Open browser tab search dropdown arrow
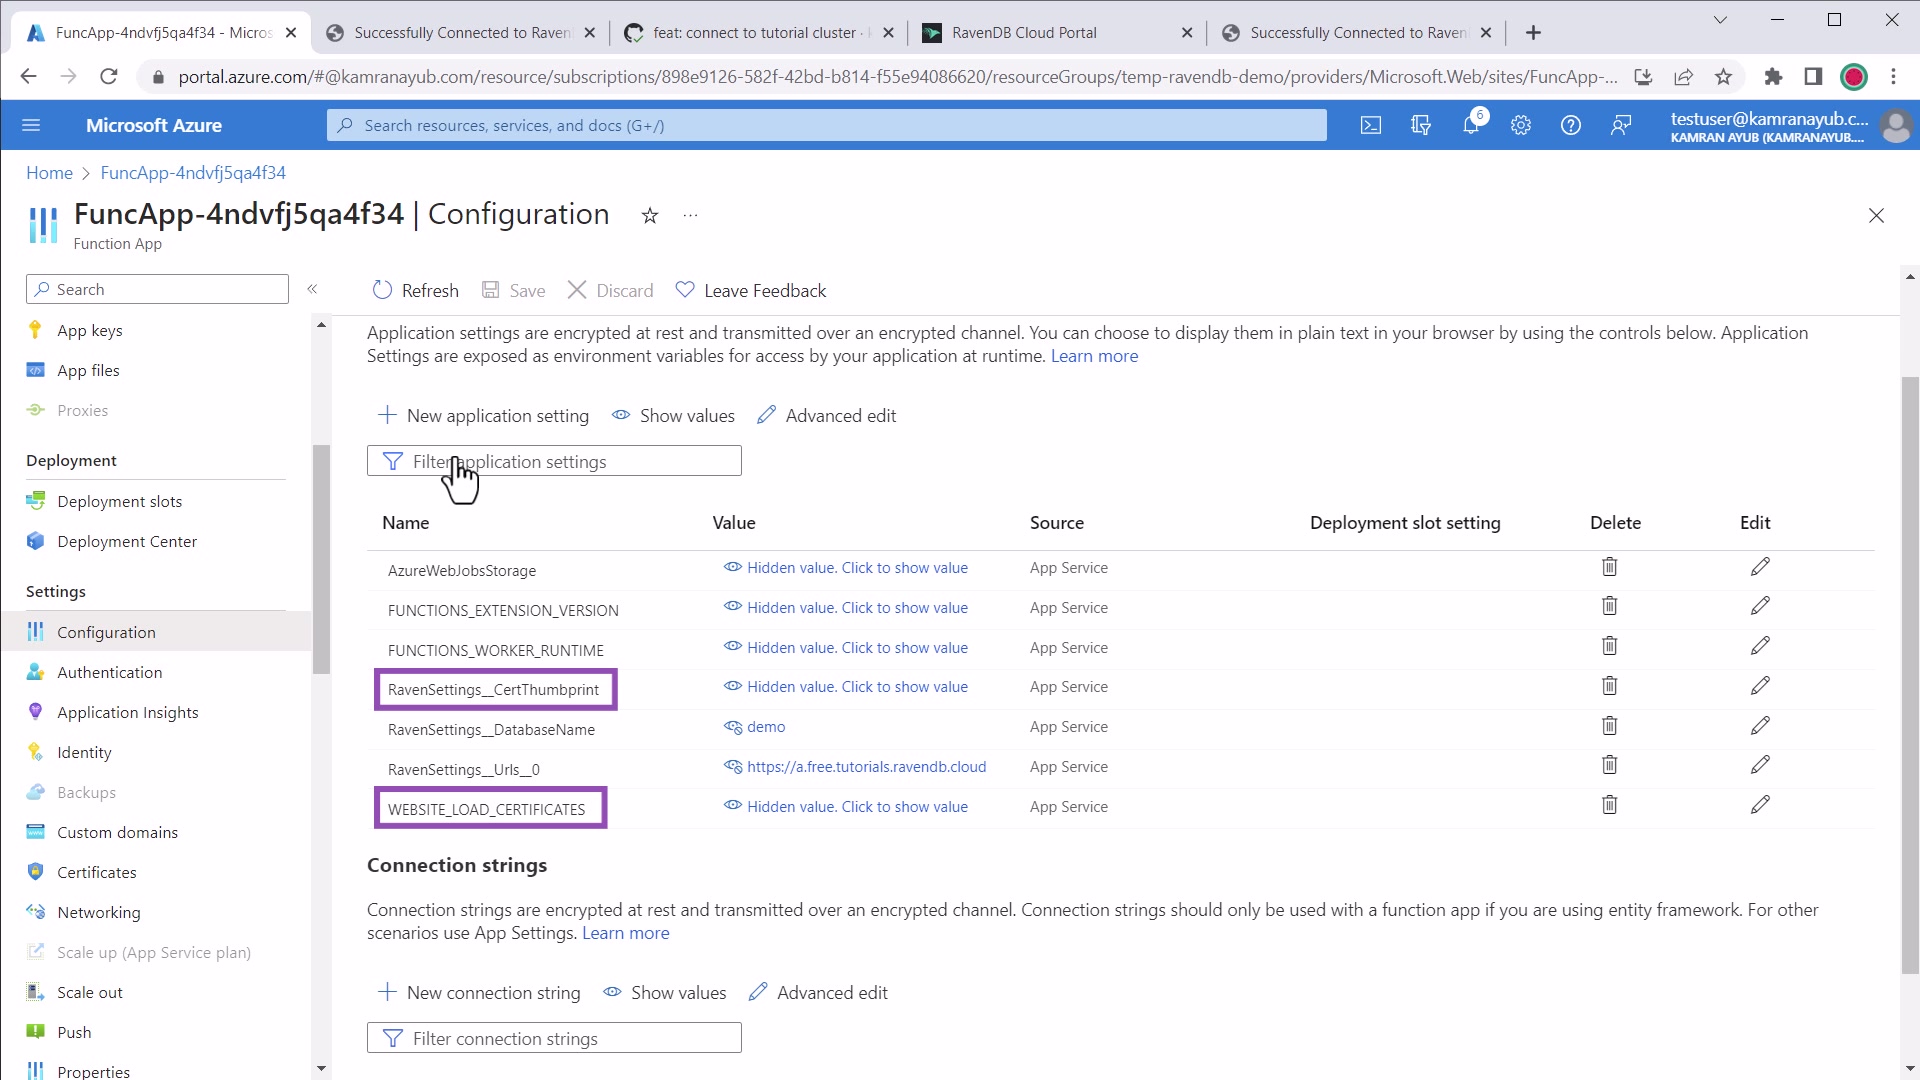The image size is (1920, 1080). point(1720,20)
